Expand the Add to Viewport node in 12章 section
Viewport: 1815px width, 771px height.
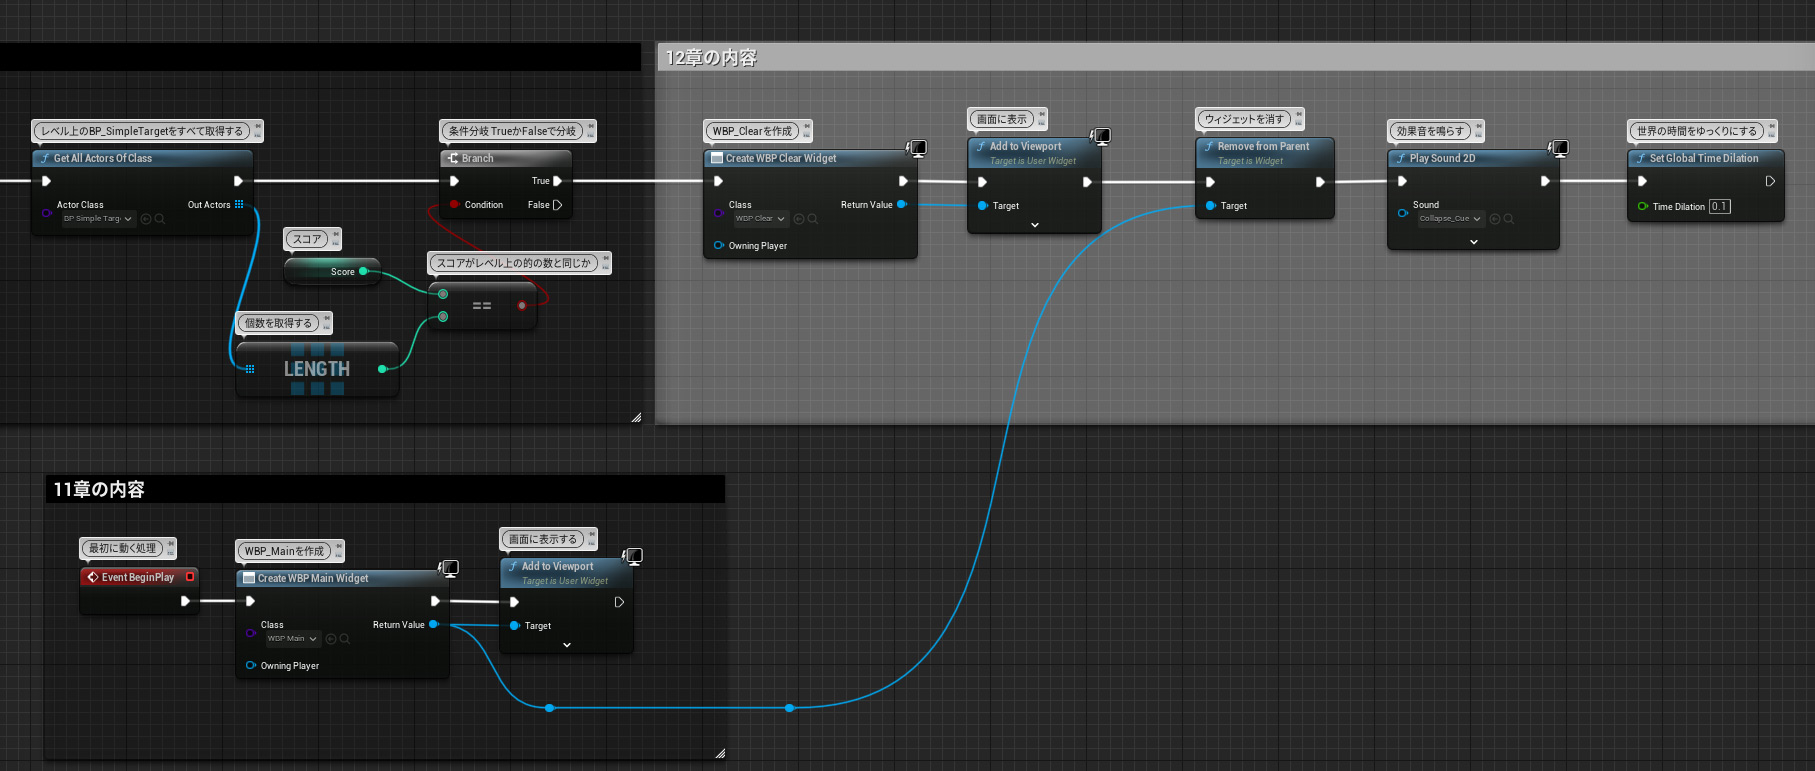1034,225
